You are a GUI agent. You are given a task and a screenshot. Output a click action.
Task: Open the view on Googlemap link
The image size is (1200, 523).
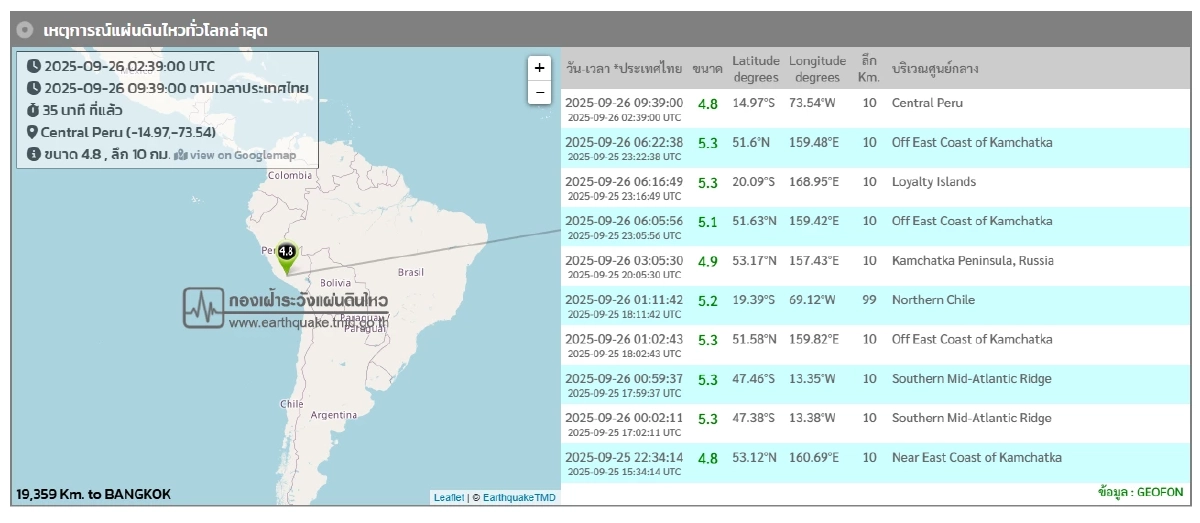242,155
